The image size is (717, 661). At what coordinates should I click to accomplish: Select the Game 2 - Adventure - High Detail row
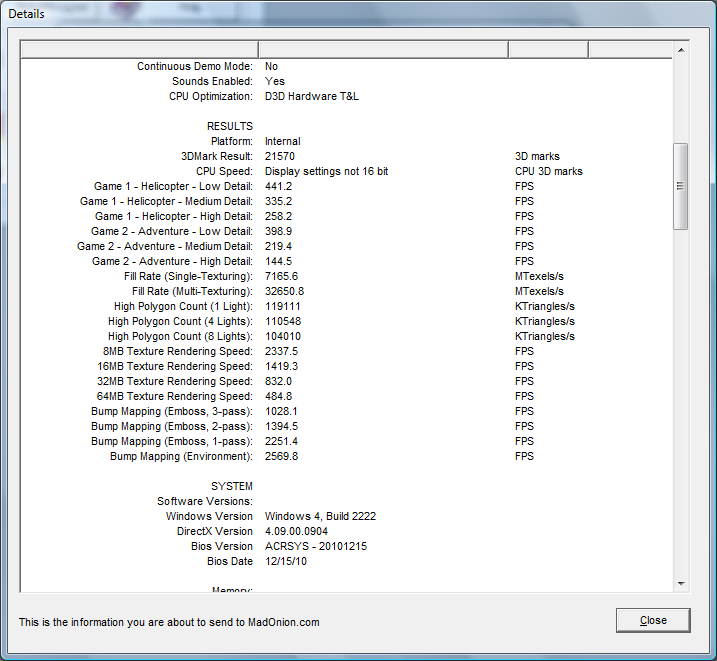point(172,262)
